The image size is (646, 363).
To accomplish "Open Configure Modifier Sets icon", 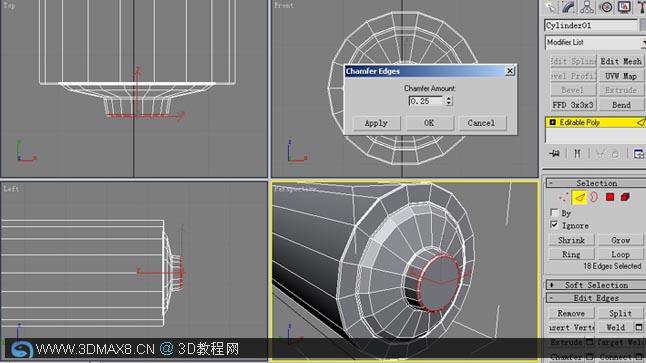I will pos(638,154).
